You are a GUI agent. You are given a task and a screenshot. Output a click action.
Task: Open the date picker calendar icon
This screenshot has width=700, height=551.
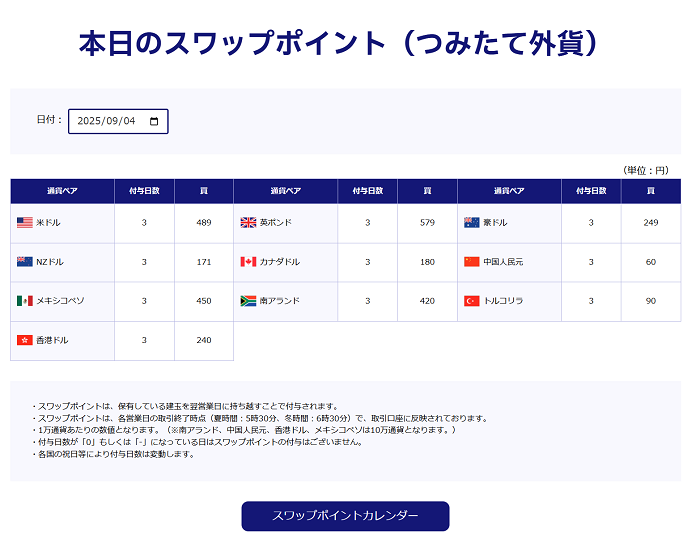(154, 121)
